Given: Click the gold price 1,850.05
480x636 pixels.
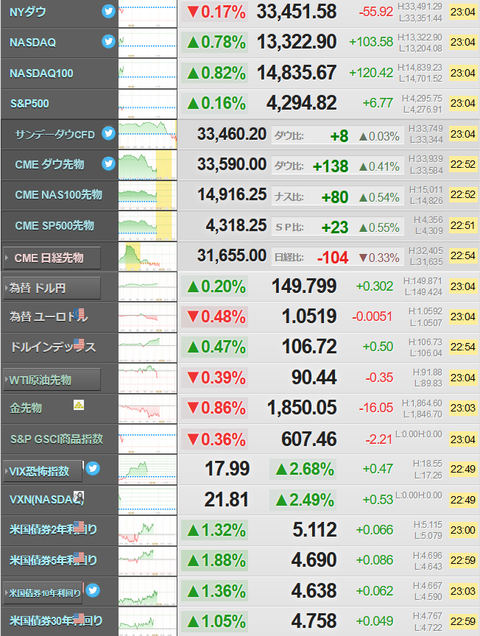Looking at the screenshot, I should [x=302, y=408].
